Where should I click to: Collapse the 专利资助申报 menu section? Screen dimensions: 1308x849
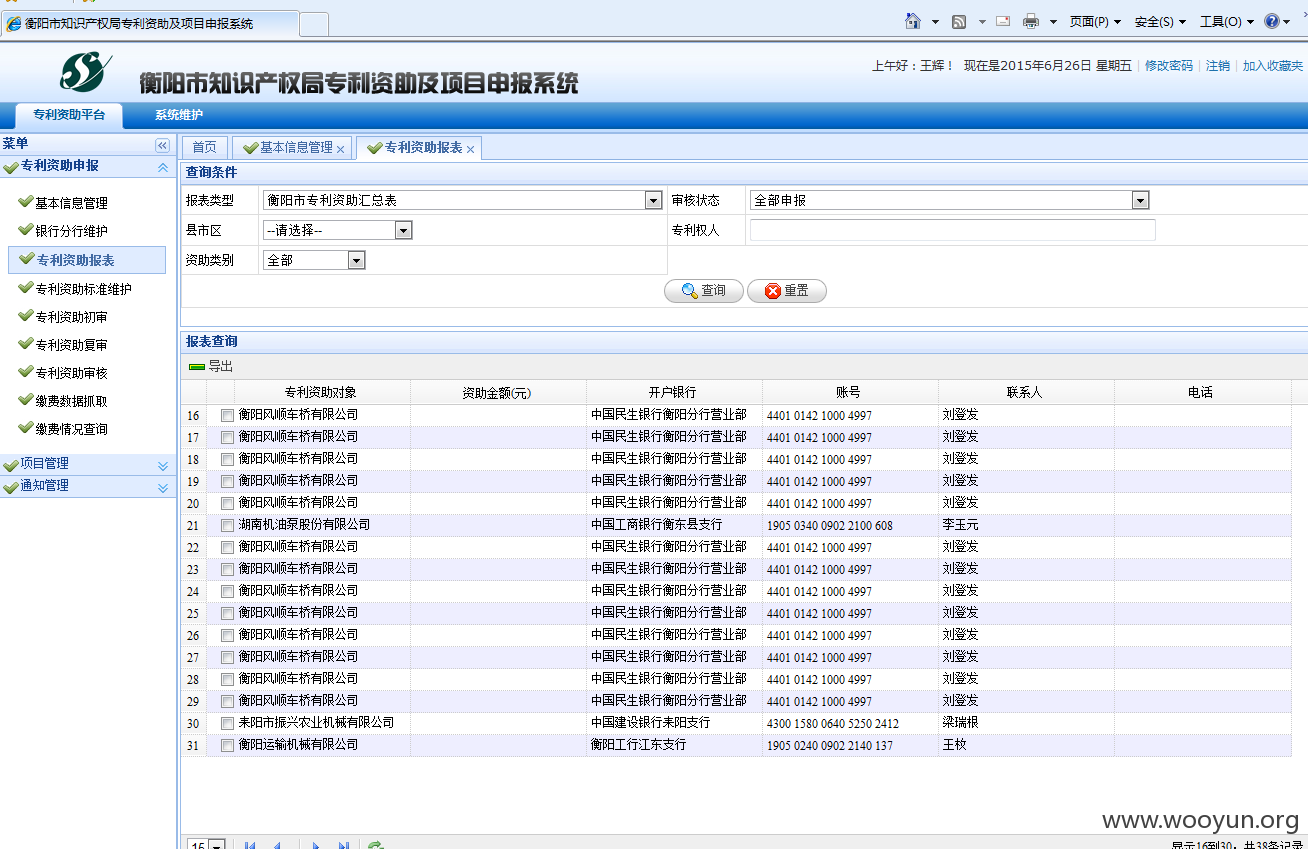163,167
